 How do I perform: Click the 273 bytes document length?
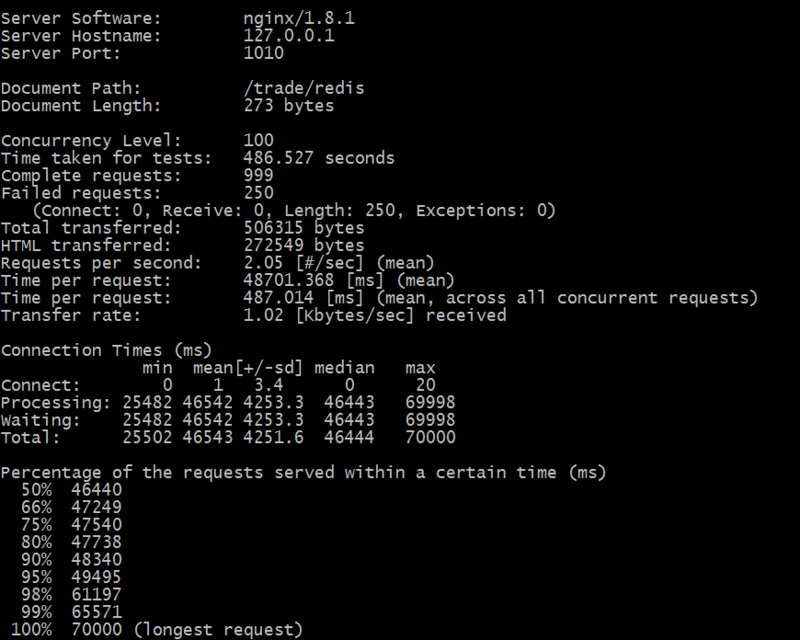click(x=289, y=105)
